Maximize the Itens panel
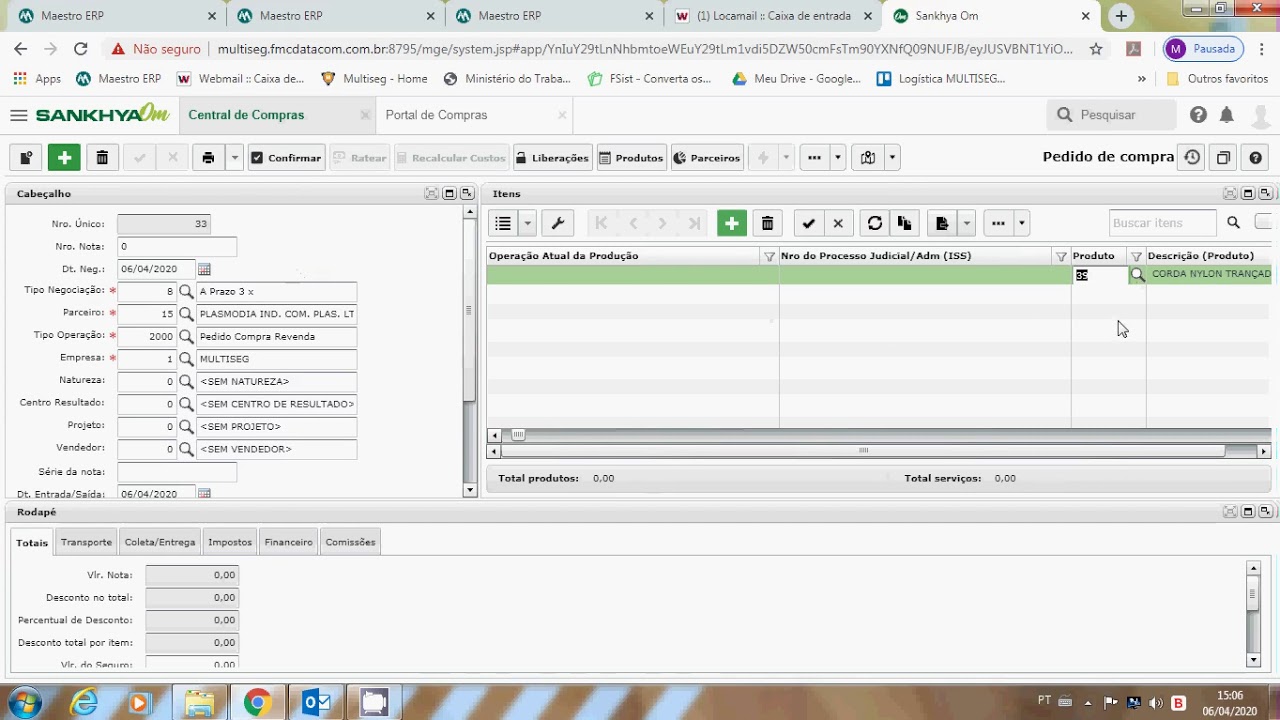 pyautogui.click(x=1248, y=194)
